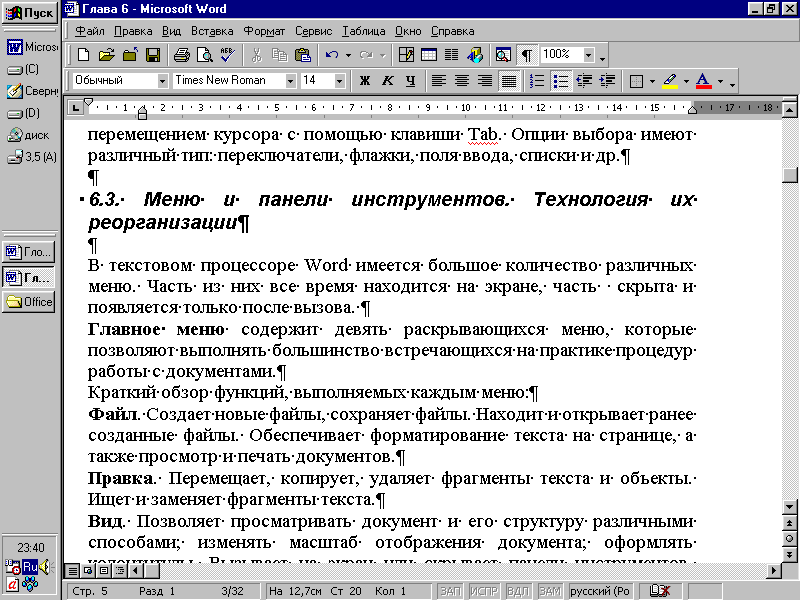The height and width of the screenshot is (600, 800).
Task: Decrease the paragraph indent
Action: point(584,81)
